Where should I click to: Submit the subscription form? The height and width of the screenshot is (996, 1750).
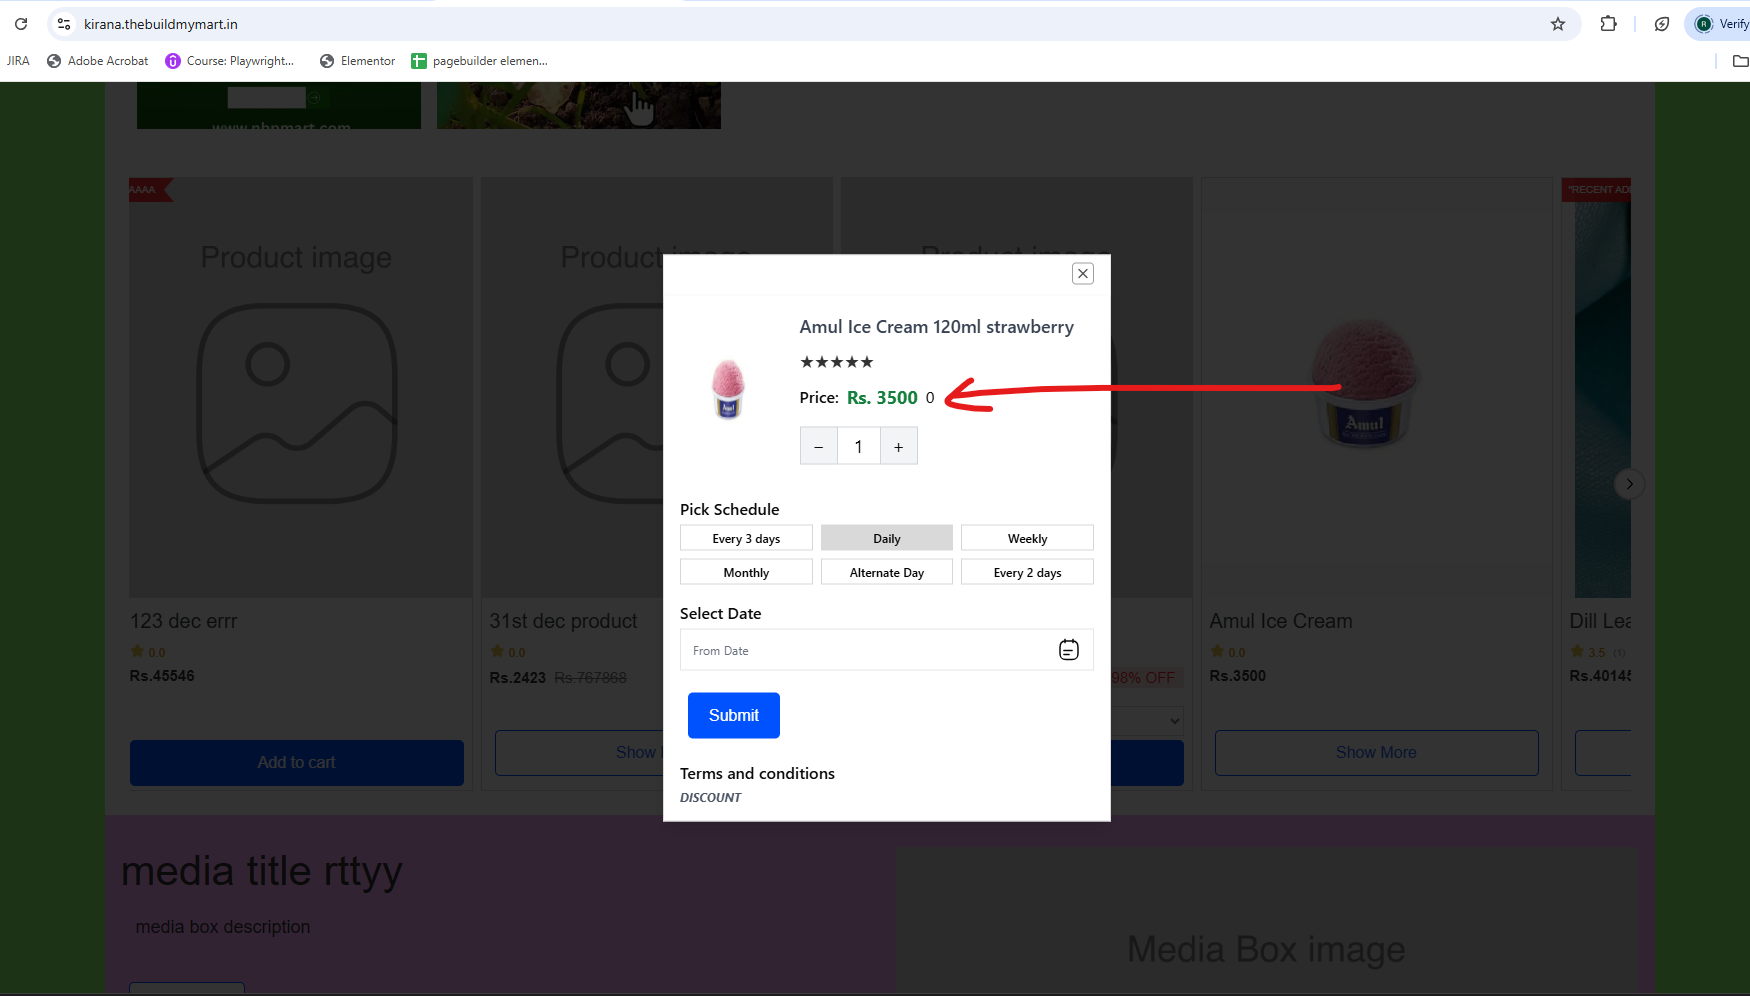(x=734, y=716)
